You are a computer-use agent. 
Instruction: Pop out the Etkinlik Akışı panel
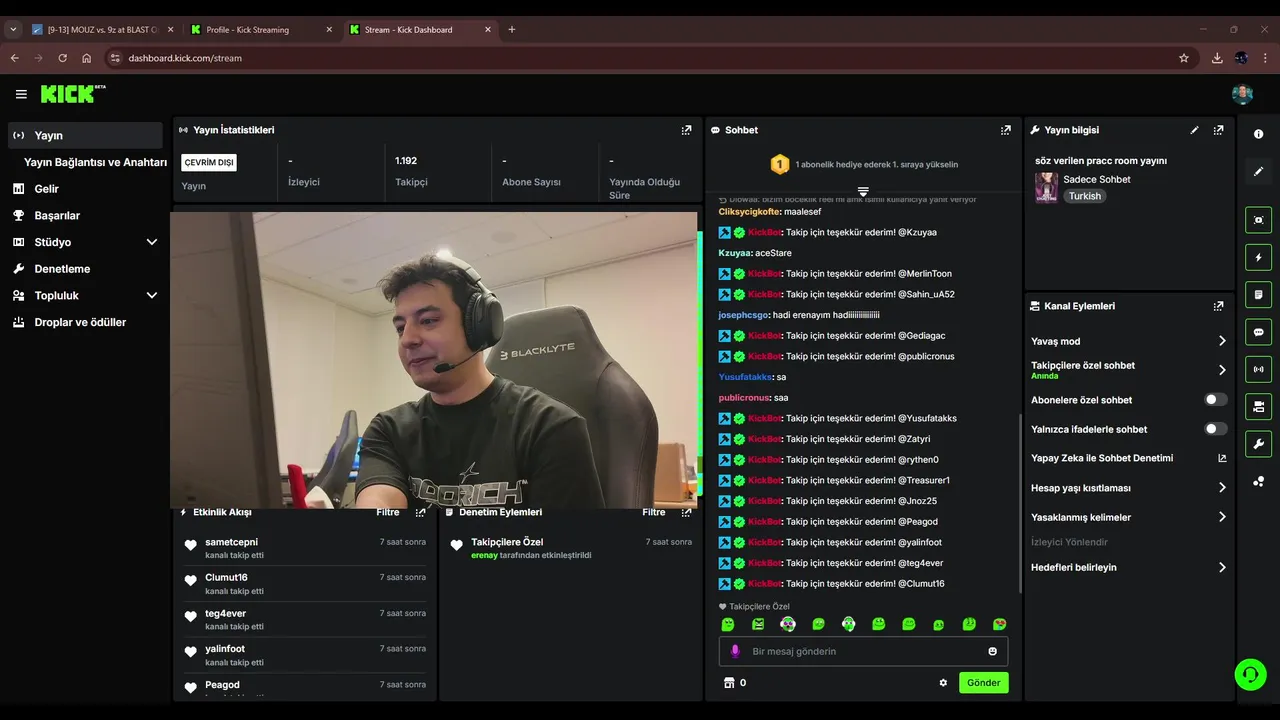420,512
